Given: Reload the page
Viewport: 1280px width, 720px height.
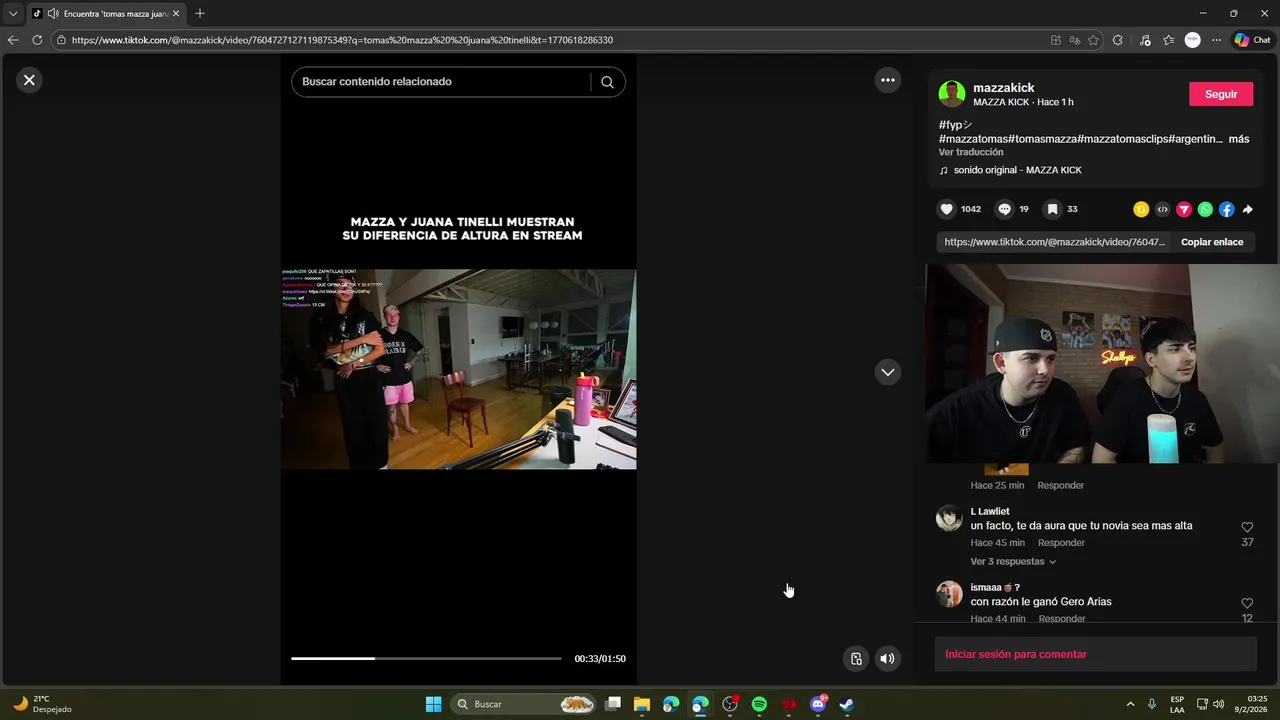Looking at the screenshot, I should (x=37, y=40).
